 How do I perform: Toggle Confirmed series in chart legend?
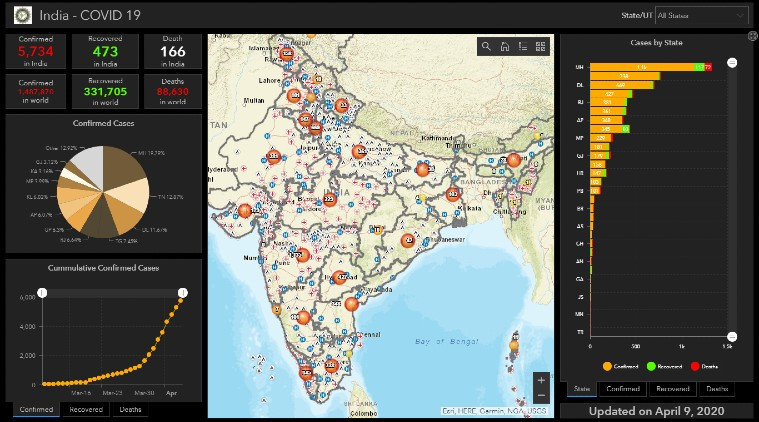(x=621, y=366)
